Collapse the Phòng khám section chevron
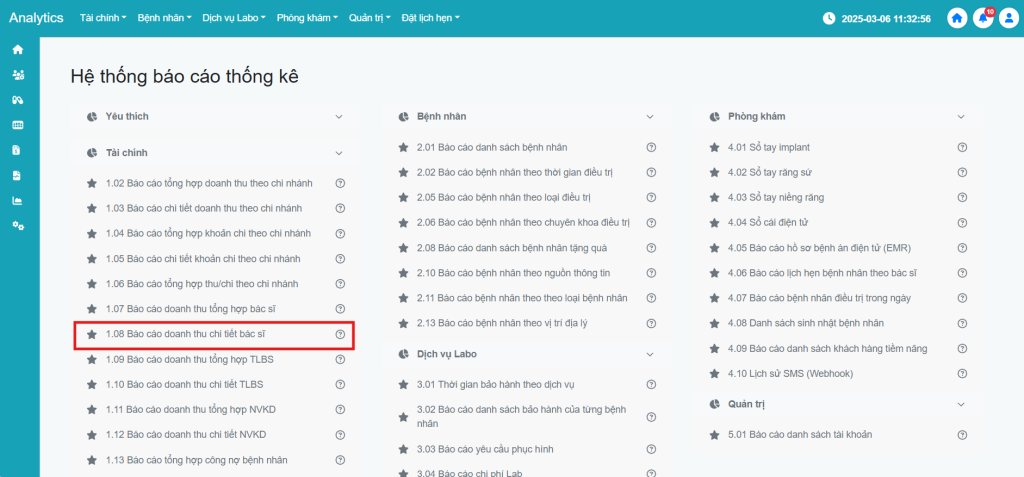The width and height of the screenshot is (1024, 477). [961, 117]
